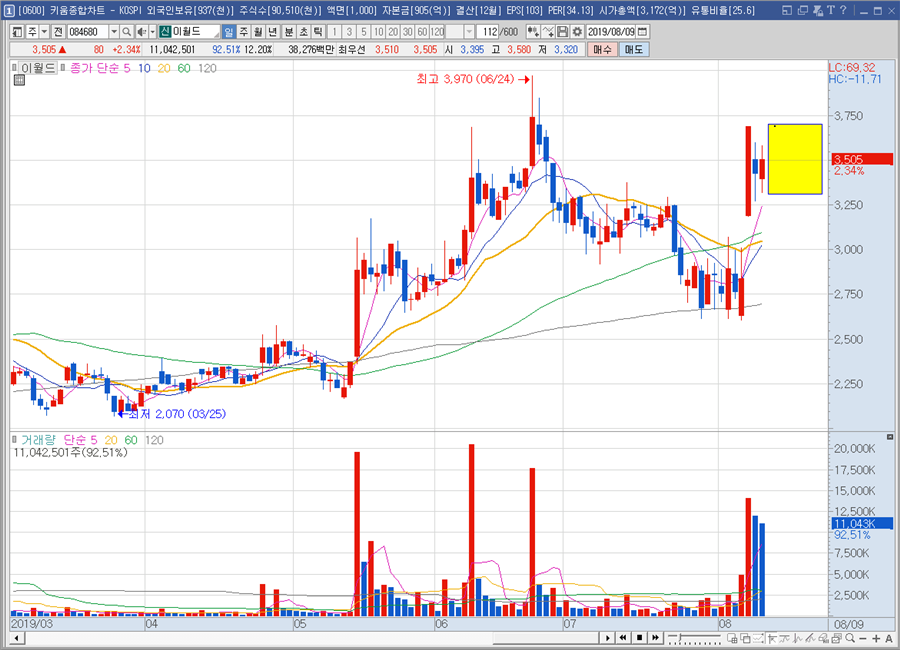
Task: Choose the 10 interval button
Action: 378,32
